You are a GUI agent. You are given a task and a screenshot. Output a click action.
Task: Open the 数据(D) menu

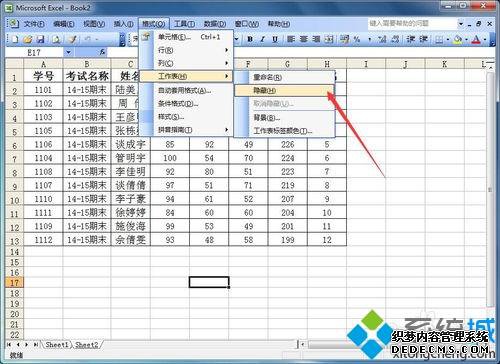click(215, 24)
